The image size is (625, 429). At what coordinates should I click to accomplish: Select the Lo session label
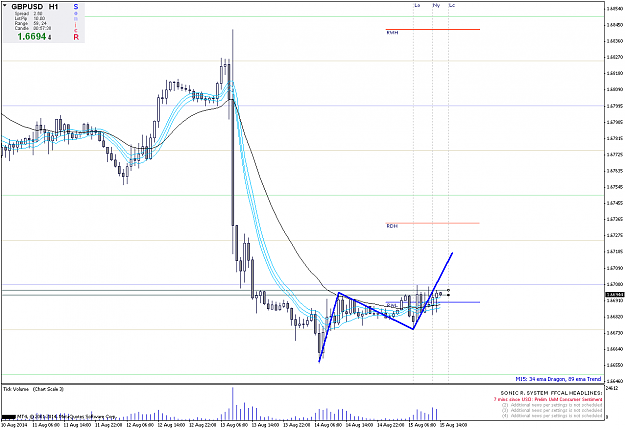pyautogui.click(x=417, y=5)
